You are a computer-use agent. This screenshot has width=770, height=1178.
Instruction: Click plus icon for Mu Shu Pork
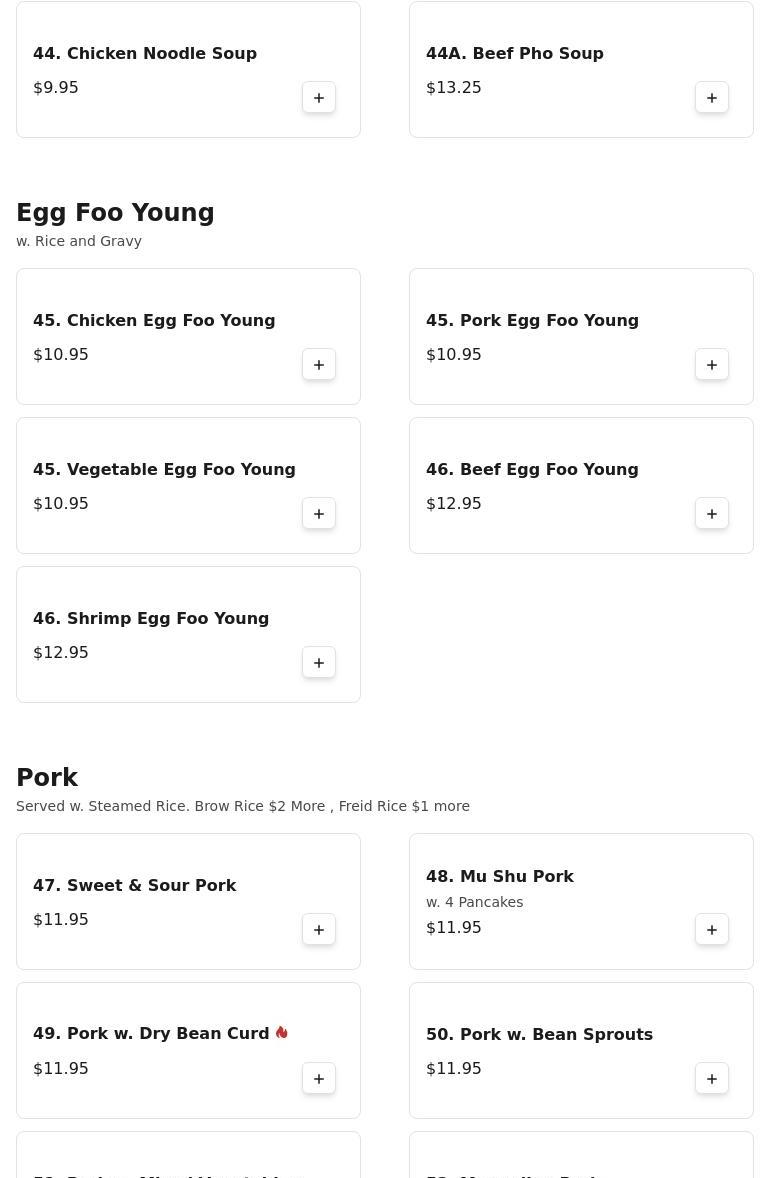point(712,930)
